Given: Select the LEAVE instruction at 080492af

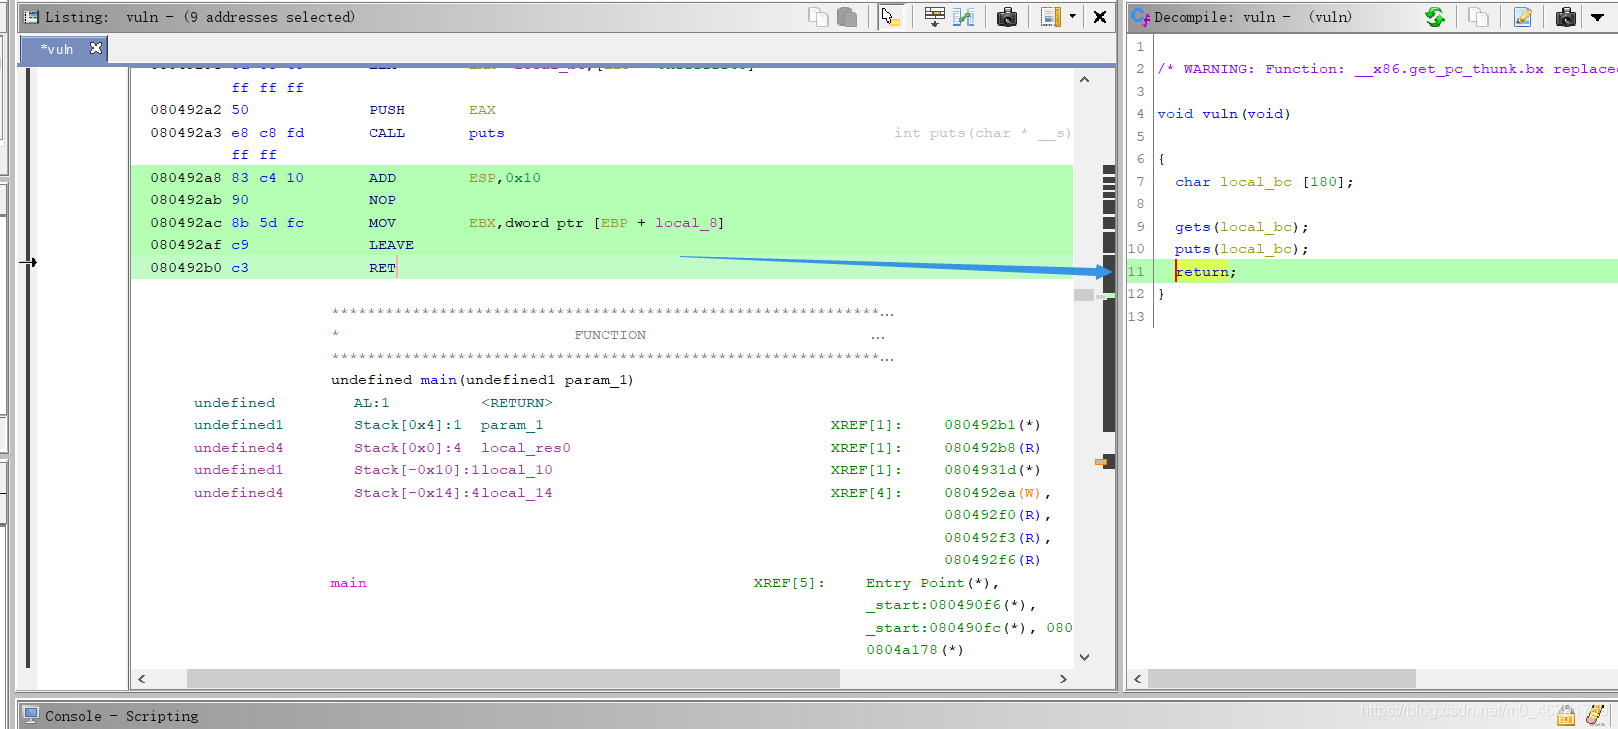Looking at the screenshot, I should coord(391,245).
